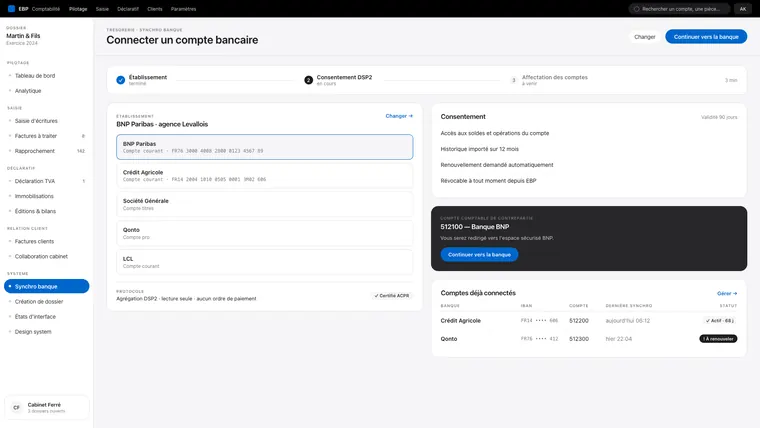Image resolution: width=760 pixels, height=428 pixels.
Task: Click 'BNP Paribas - agence Levallois' heading
Action: point(162,124)
